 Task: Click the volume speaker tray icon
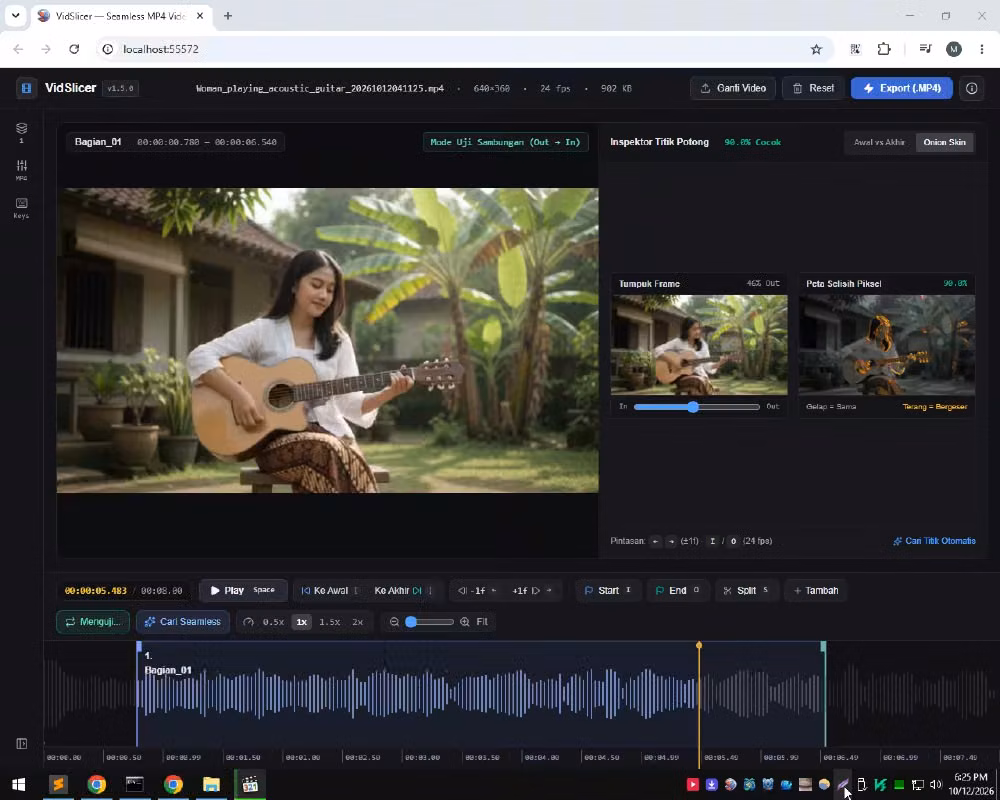click(x=936, y=784)
